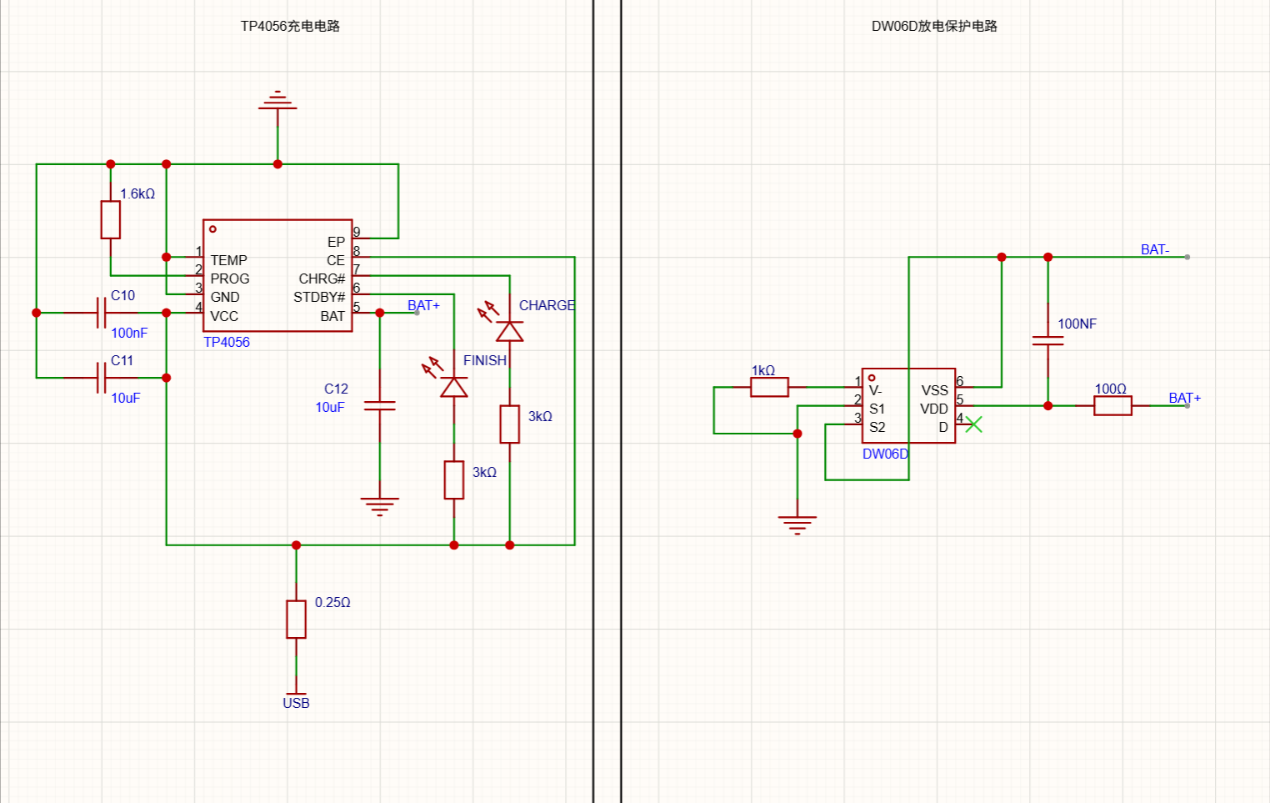This screenshot has width=1270, height=803.
Task: Select the C10 capacitor symbol
Action: [101, 312]
